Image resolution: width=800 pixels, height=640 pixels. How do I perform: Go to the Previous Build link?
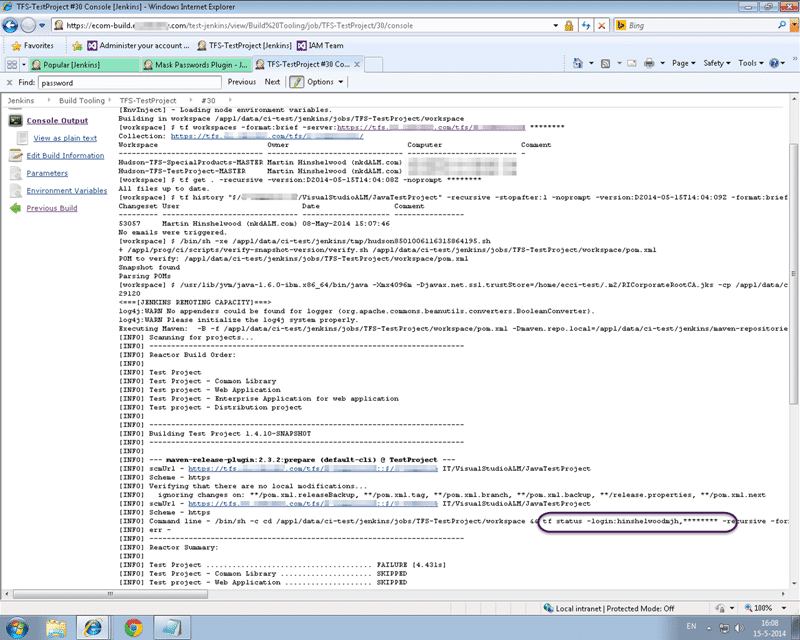tap(52, 208)
